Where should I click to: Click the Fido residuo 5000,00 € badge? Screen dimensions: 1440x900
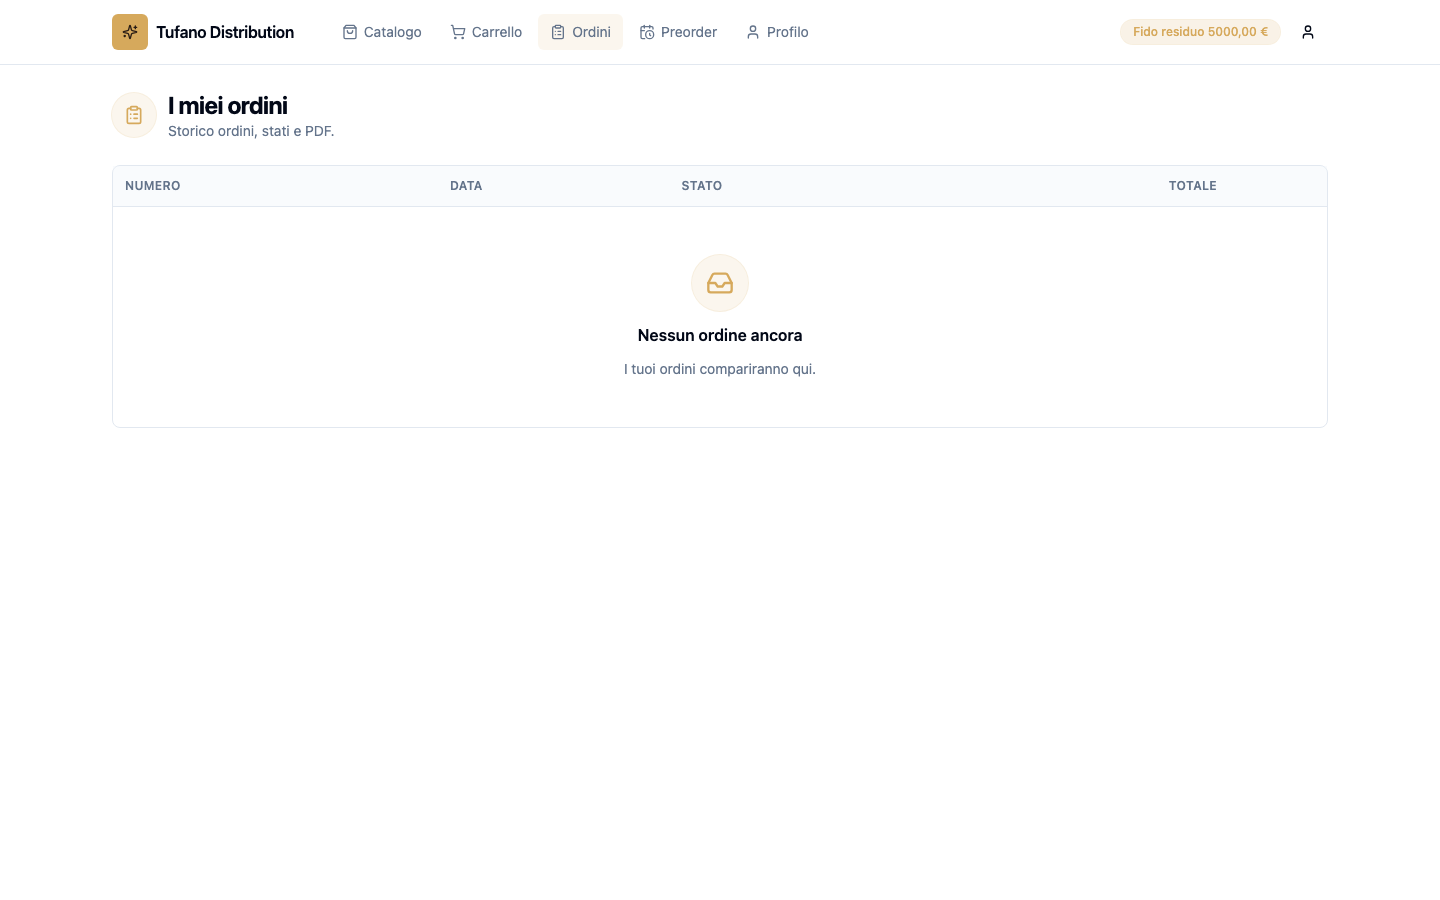tap(1200, 32)
